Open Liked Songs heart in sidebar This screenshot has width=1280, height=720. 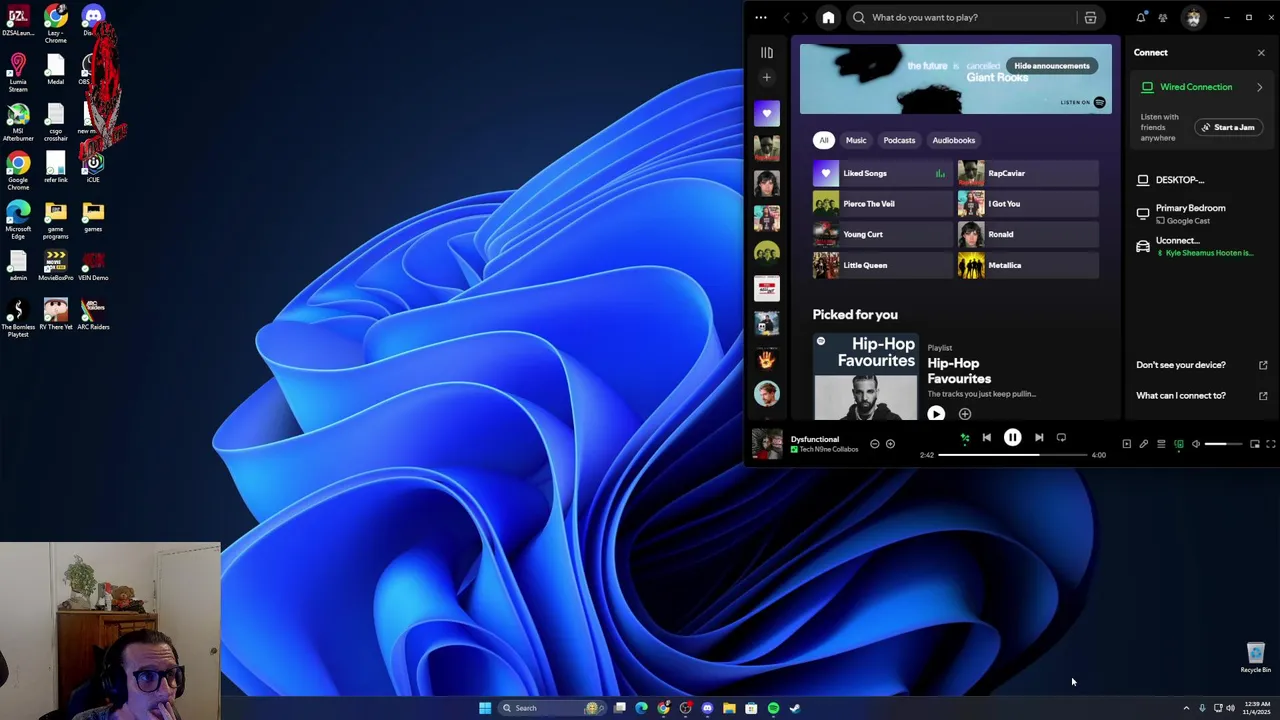point(767,114)
